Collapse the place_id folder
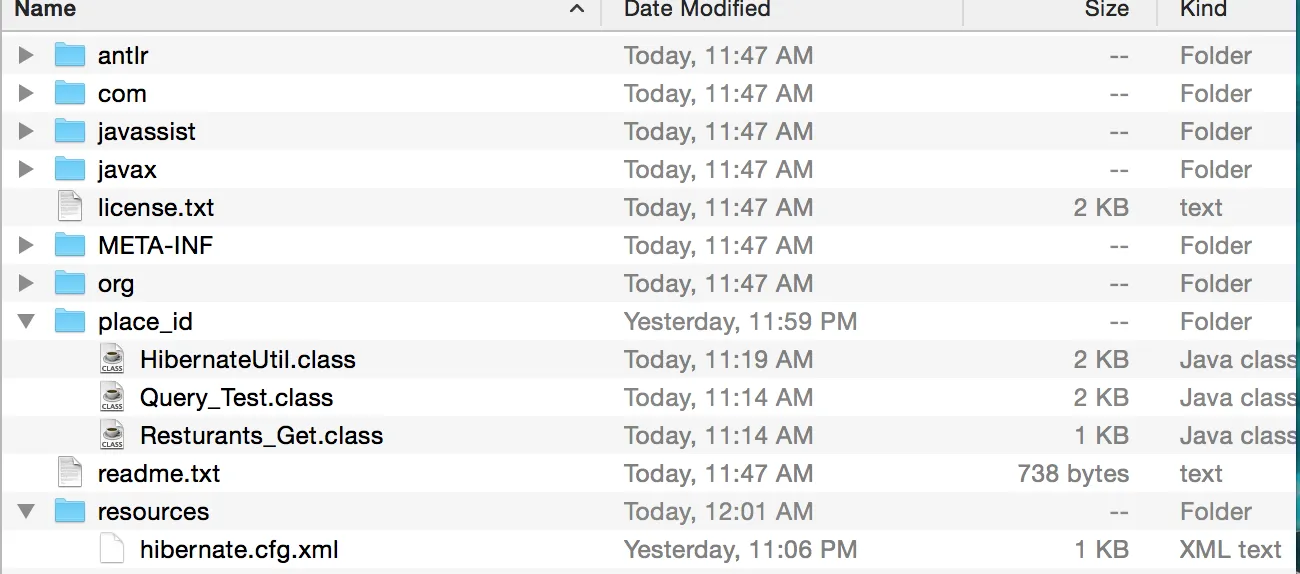1300x574 pixels. pos(26,321)
